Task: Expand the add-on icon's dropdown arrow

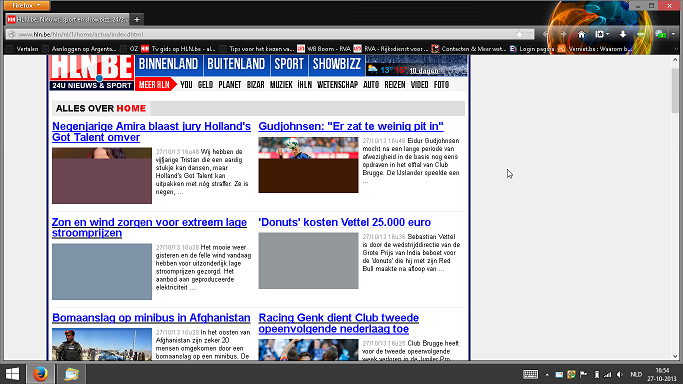Action: pyautogui.click(x=673, y=34)
